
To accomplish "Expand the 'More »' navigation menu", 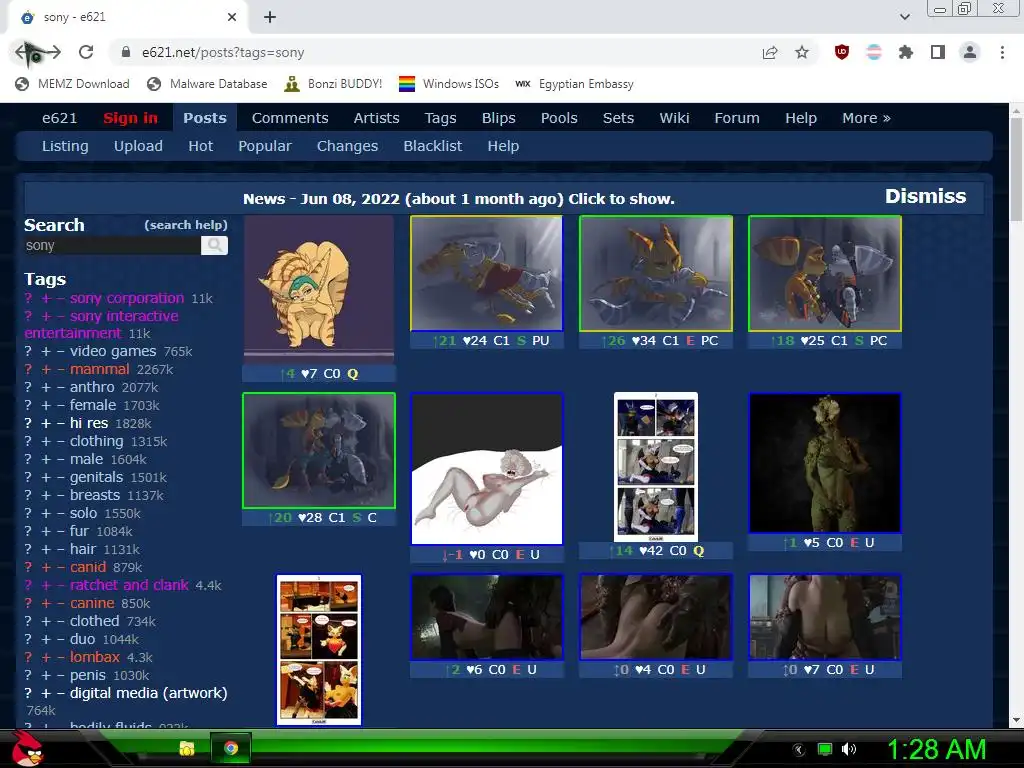I will [866, 118].
